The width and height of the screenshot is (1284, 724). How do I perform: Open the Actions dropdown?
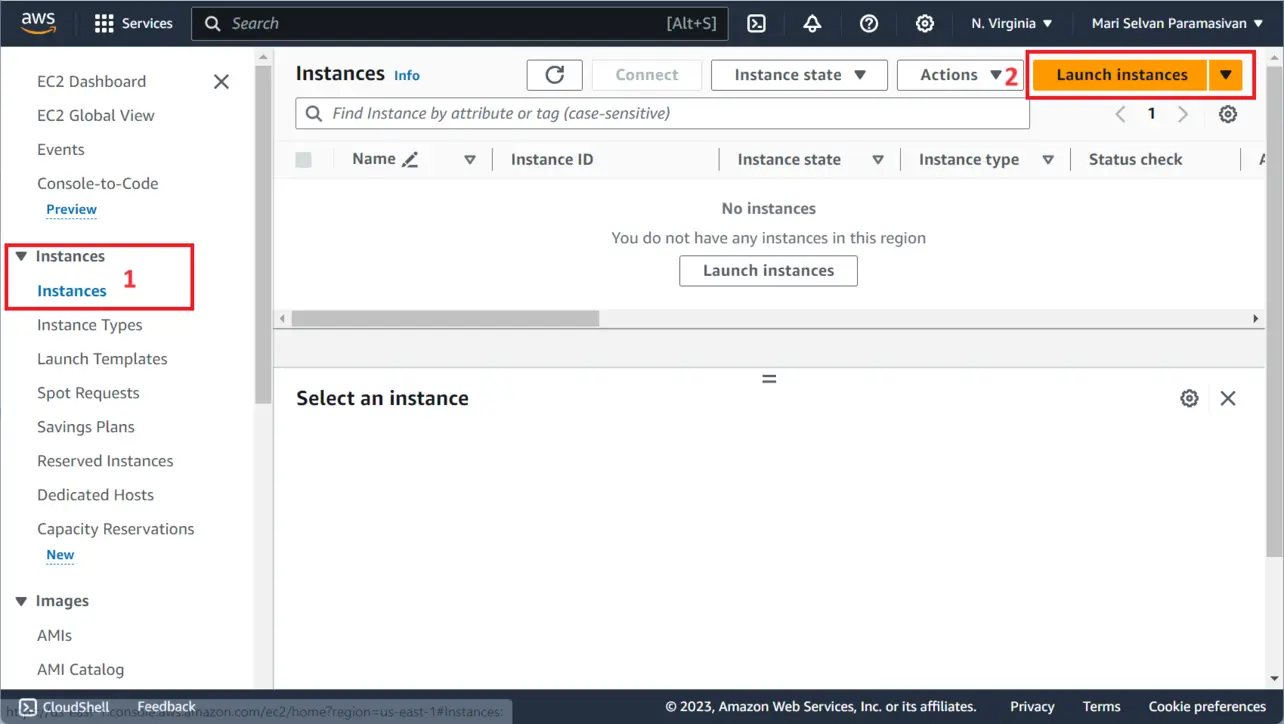coord(960,75)
